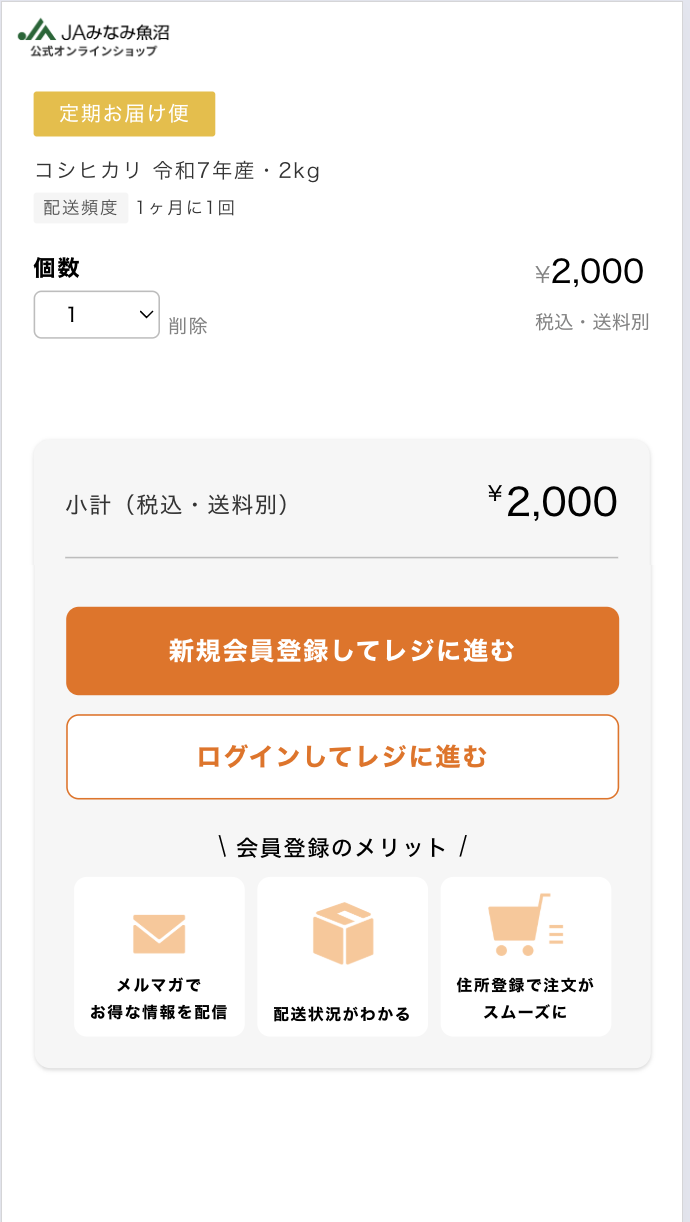Open the 個数 quantity dropdown
The image size is (690, 1222).
(x=96, y=314)
